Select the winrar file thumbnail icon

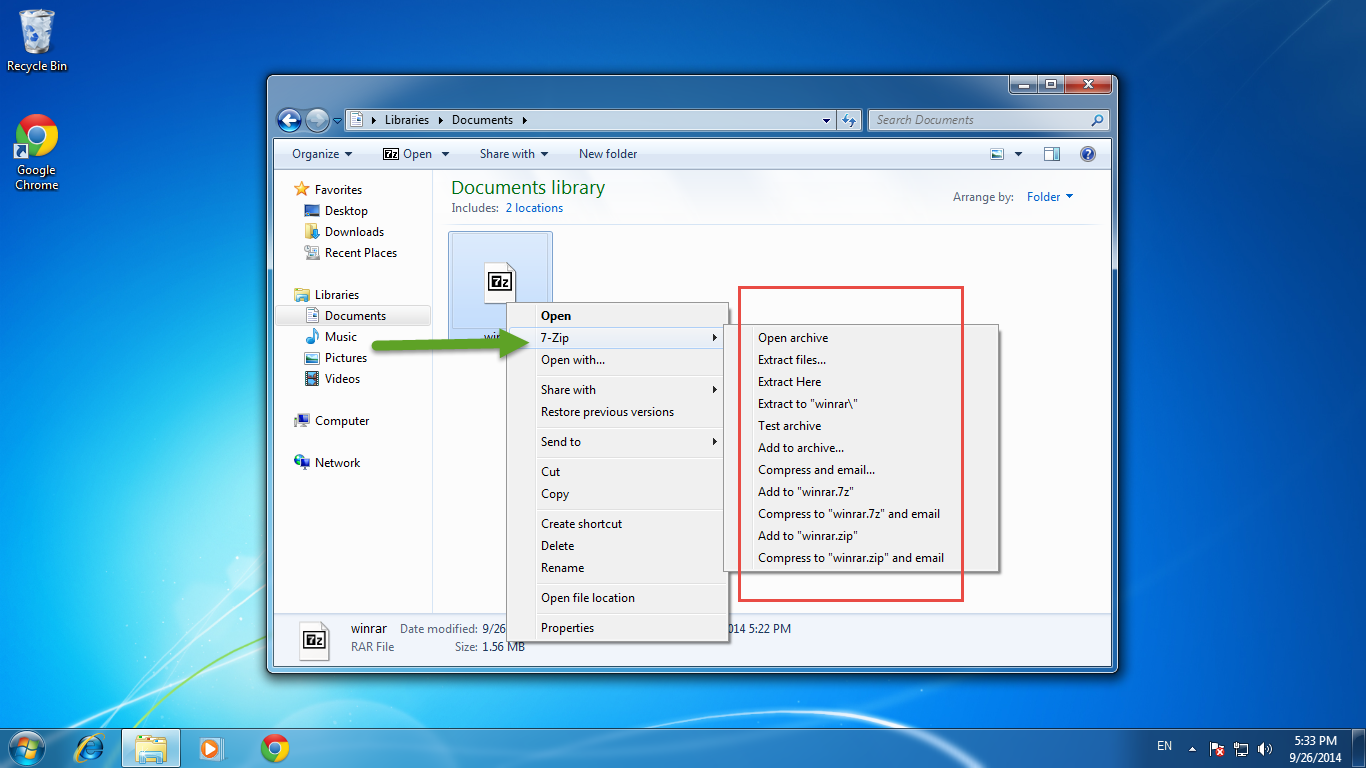(500, 282)
